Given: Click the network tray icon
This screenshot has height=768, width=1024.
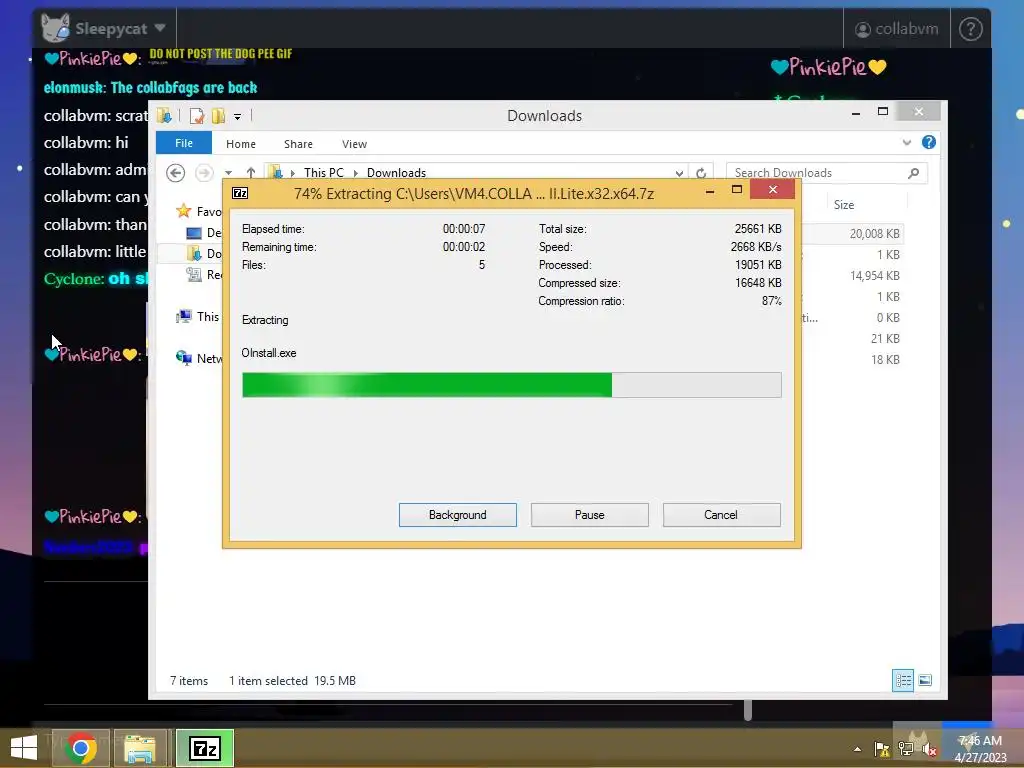Looking at the screenshot, I should pyautogui.click(x=905, y=749).
